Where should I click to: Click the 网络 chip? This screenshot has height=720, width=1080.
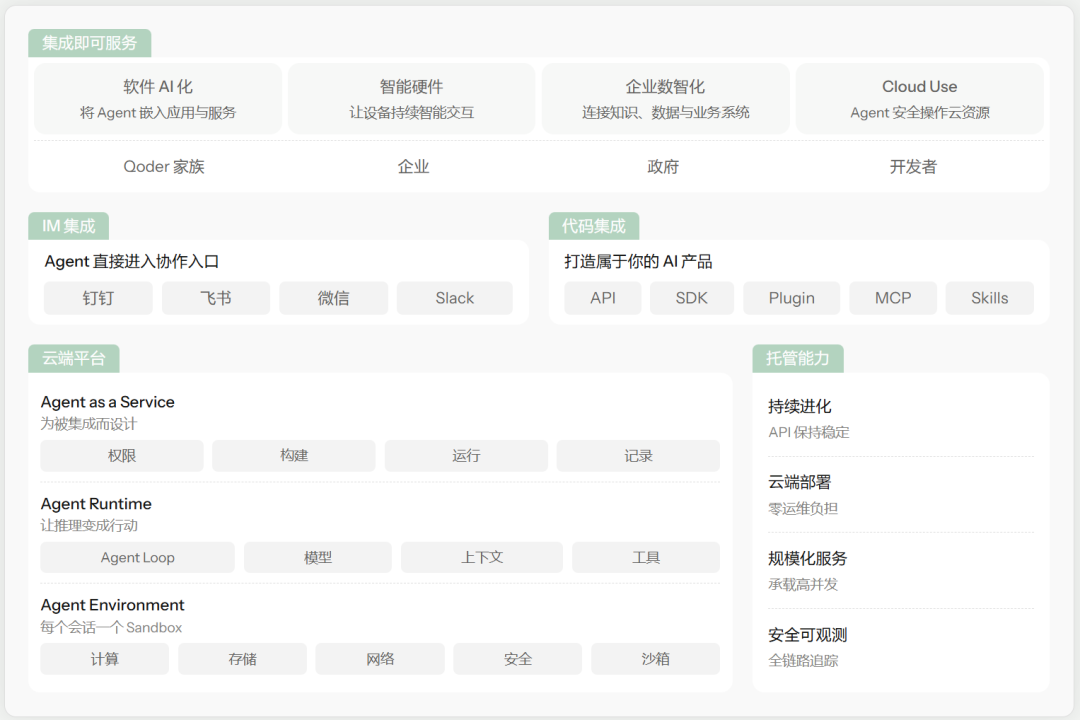380,659
